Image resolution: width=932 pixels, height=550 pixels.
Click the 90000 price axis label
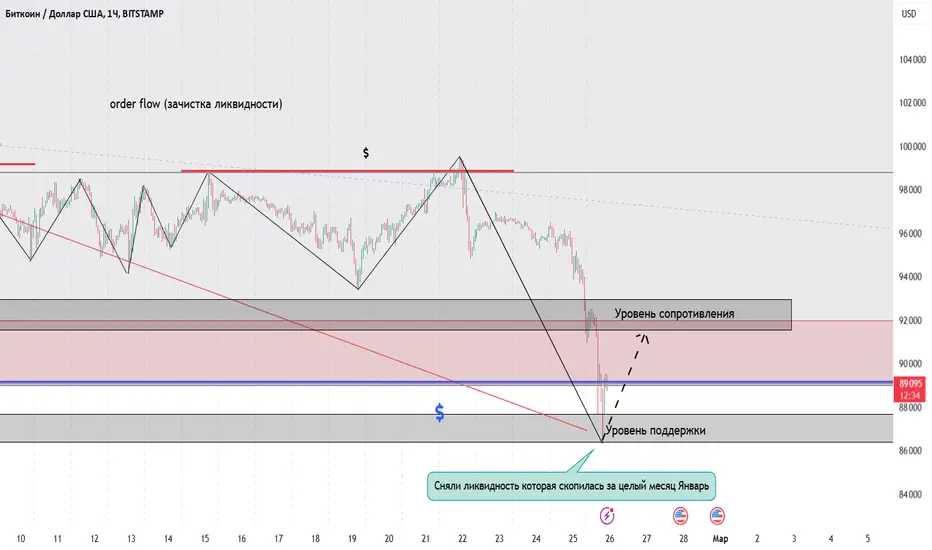(912, 364)
